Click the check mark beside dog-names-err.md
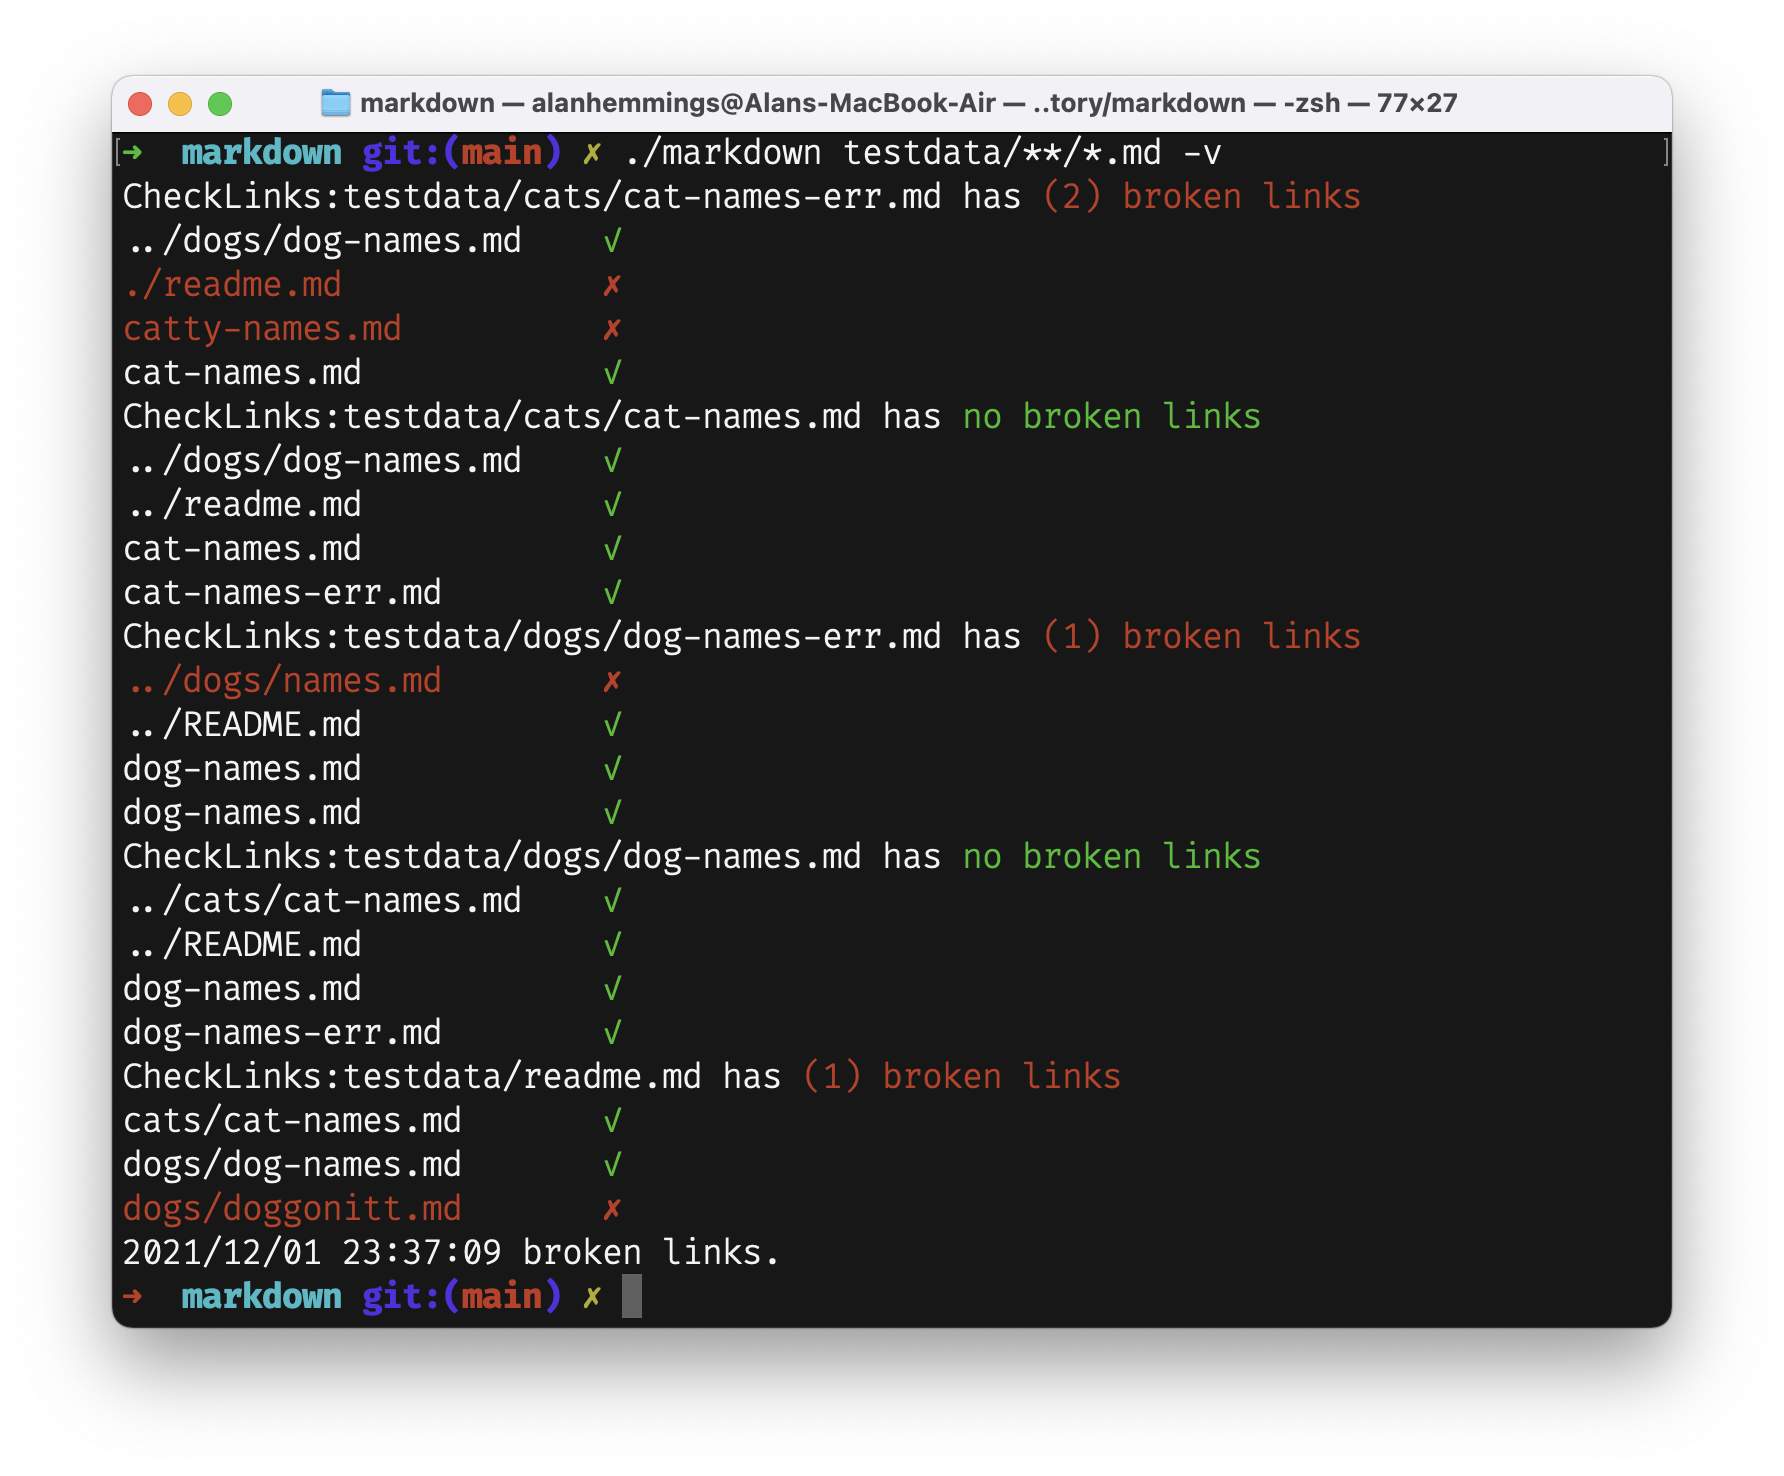Viewport: 1784px width, 1476px height. tap(612, 1033)
